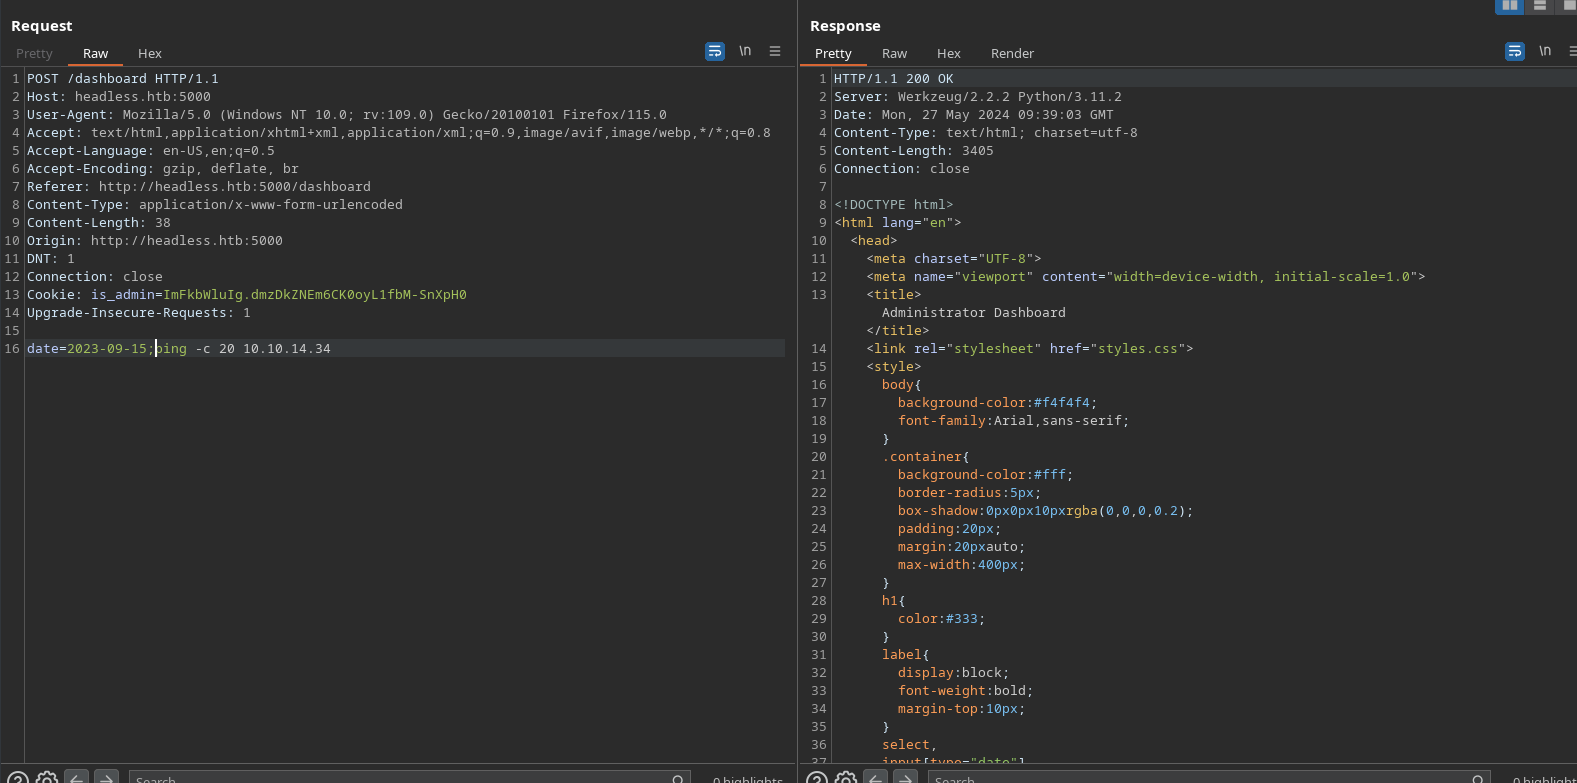Viewport: 1577px width, 783px height.
Task: Switch Request view to the Hex tab
Action: [150, 54]
